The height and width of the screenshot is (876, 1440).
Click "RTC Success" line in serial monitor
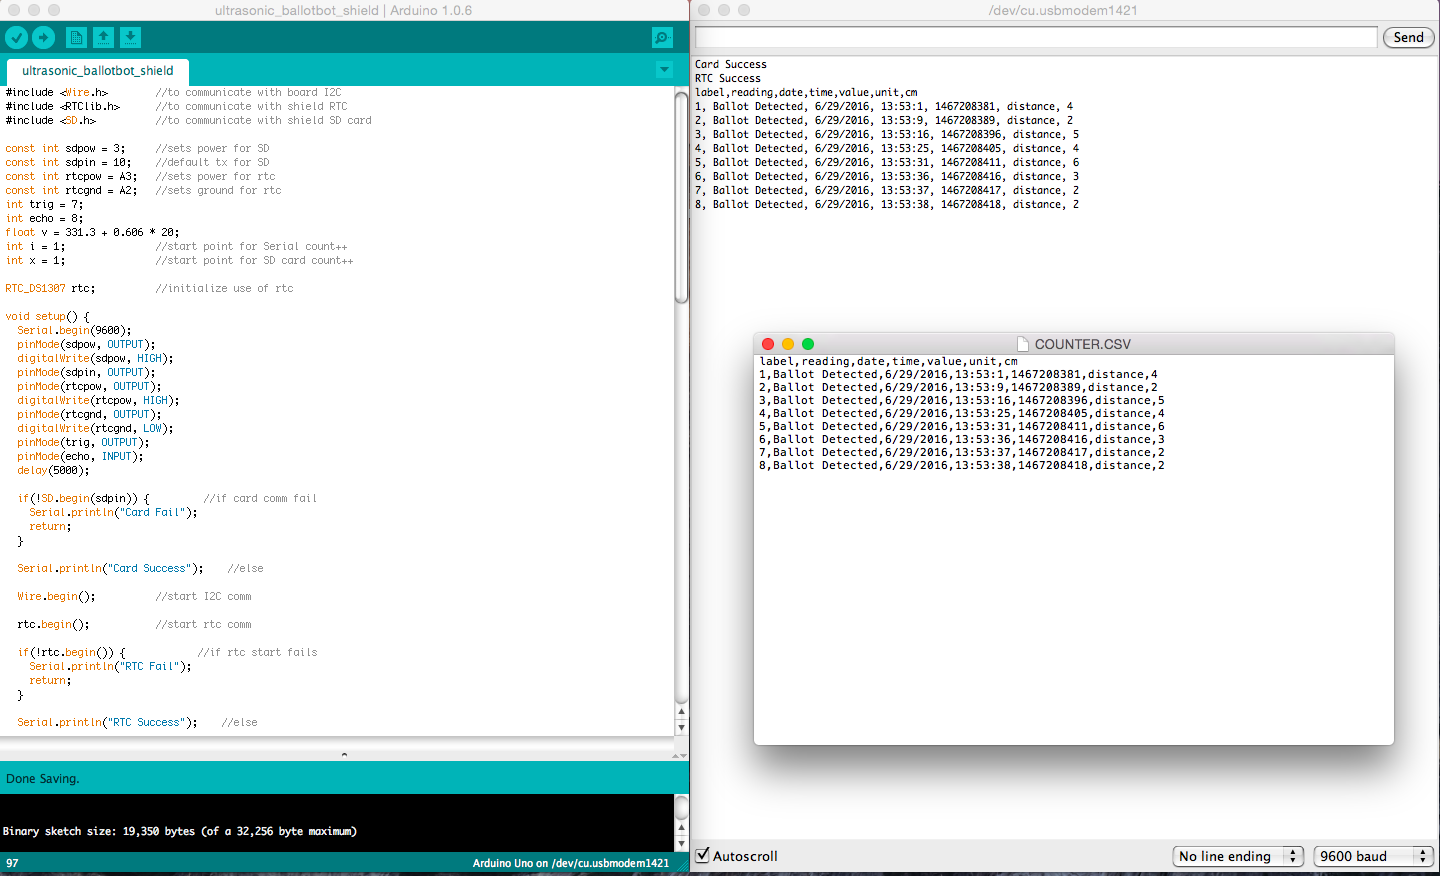[x=728, y=78]
